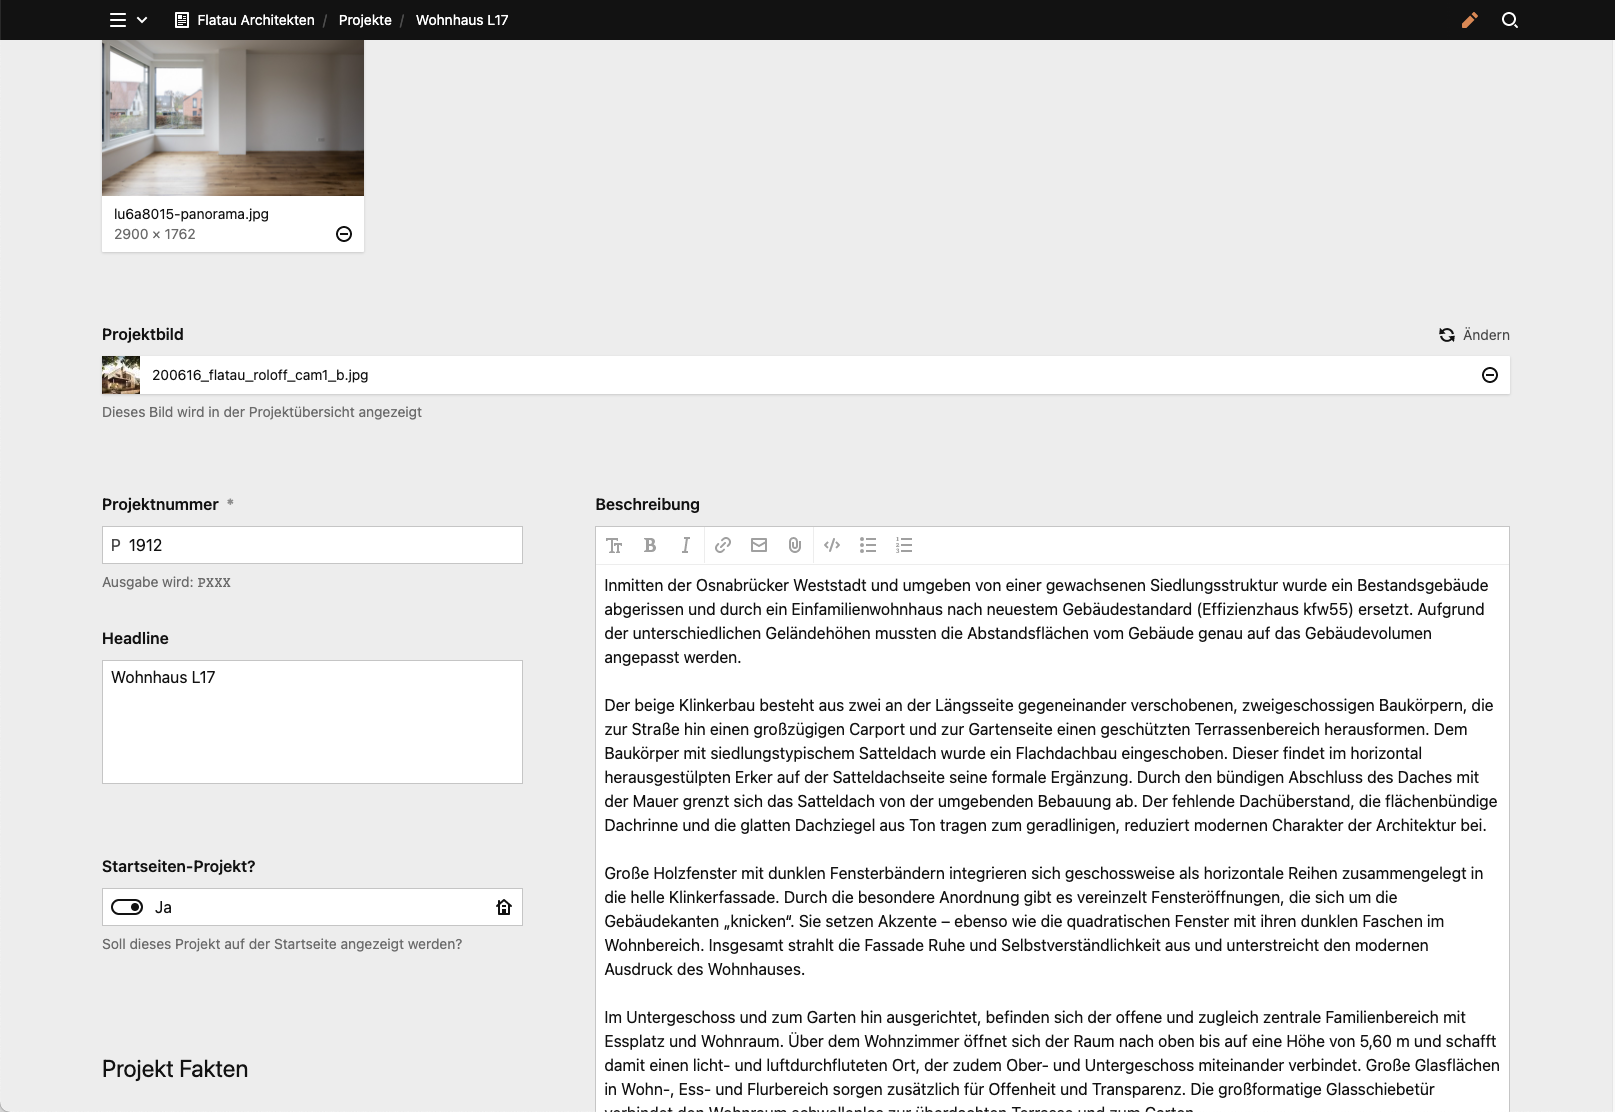Create a numbered list in the editor
The height and width of the screenshot is (1112, 1615).
tap(904, 545)
